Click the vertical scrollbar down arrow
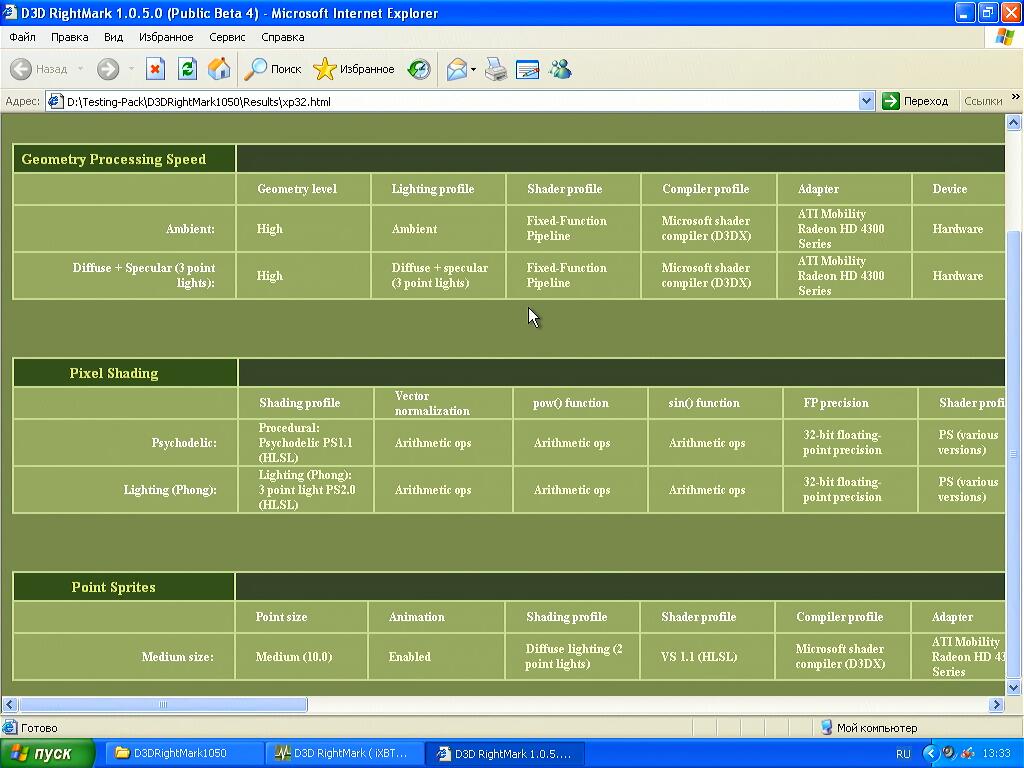Viewport: 1024px width, 768px height. [1014, 687]
